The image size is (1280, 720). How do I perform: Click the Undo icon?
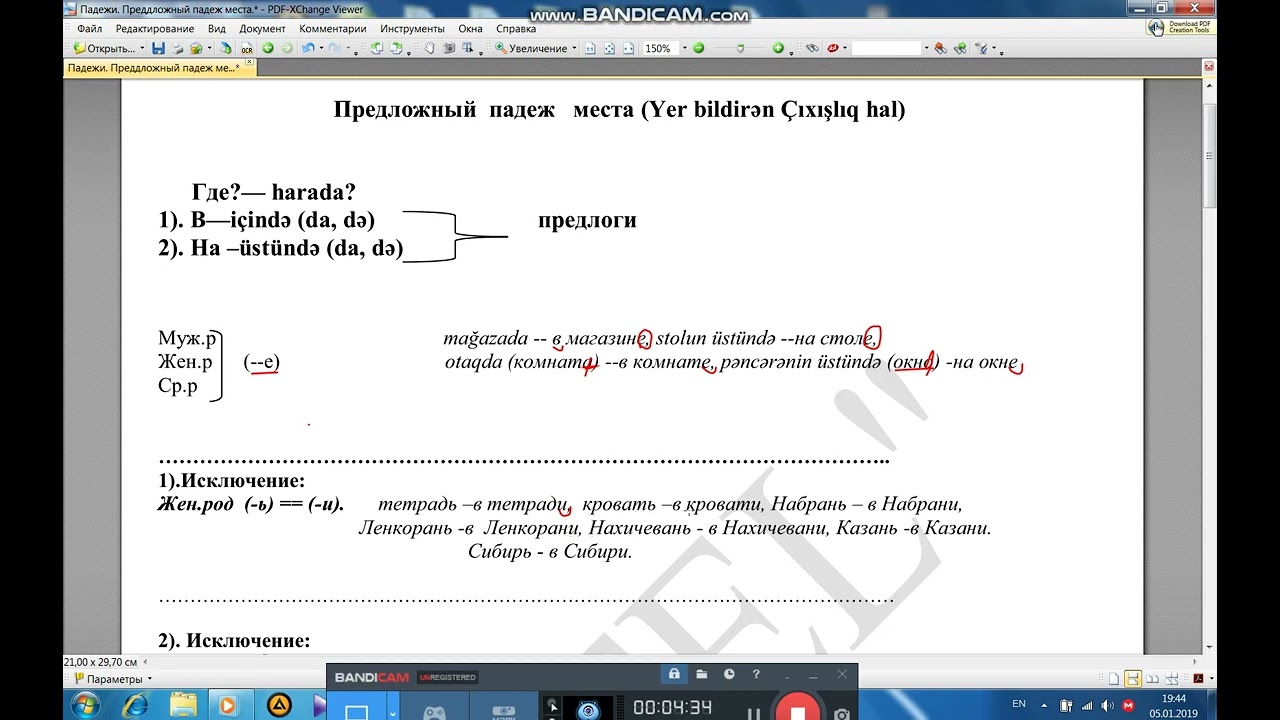coord(308,48)
